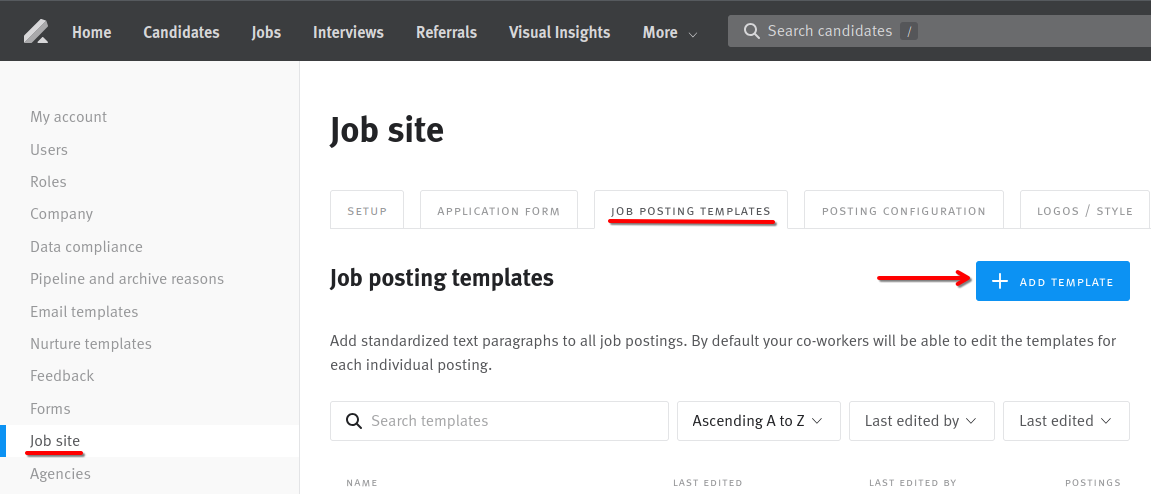This screenshot has height=494, width=1151.
Task: Click the search magnifier icon in candidates bar
Action: click(x=751, y=31)
